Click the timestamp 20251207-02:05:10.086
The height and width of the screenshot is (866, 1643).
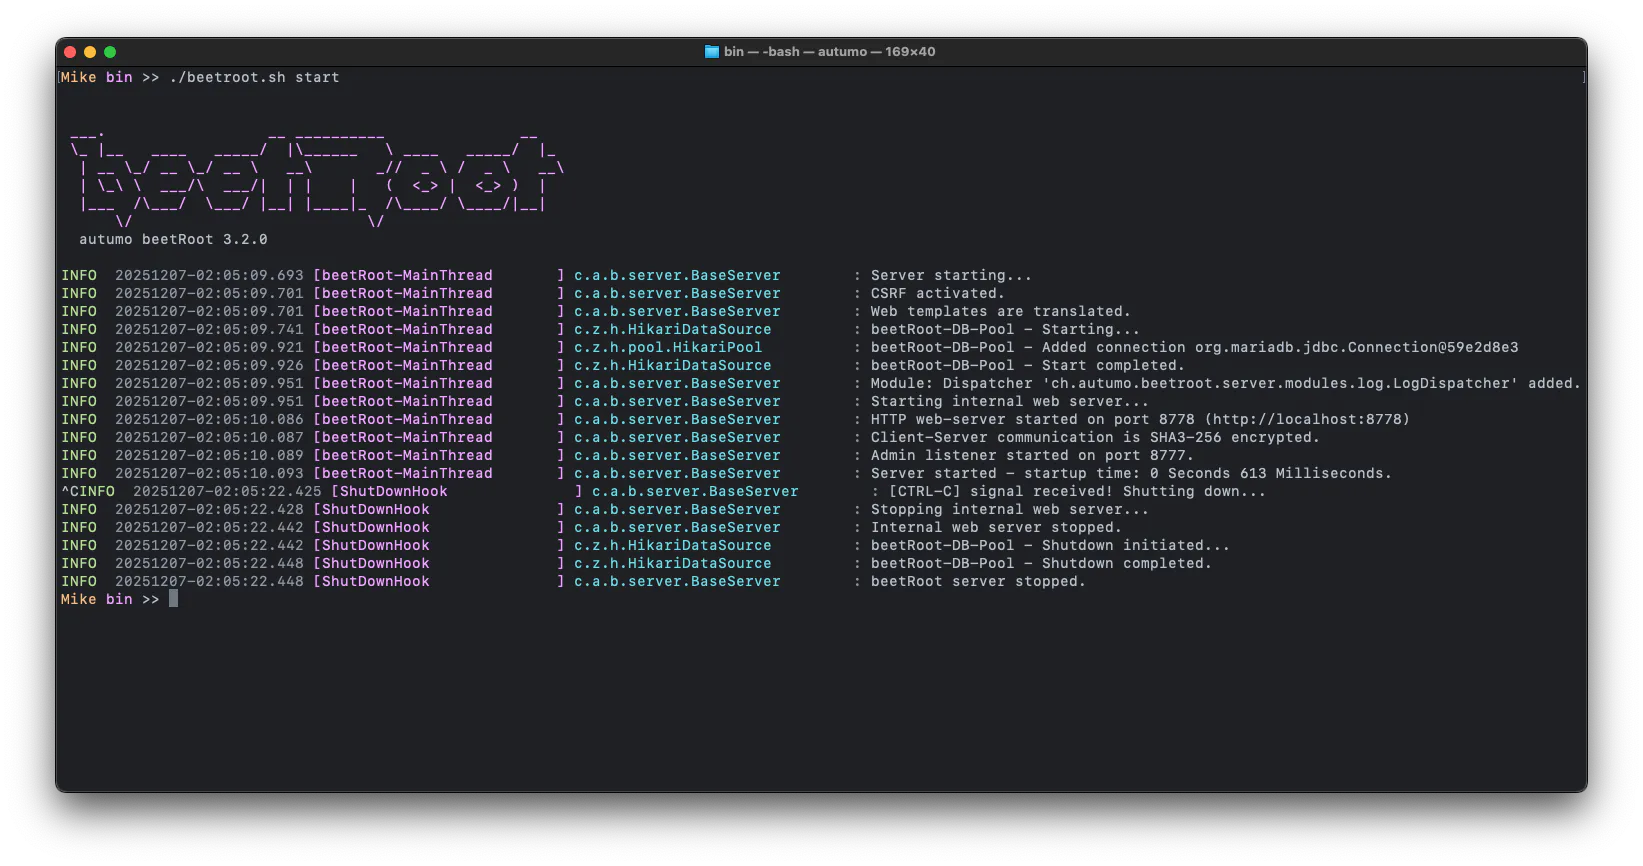[209, 419]
